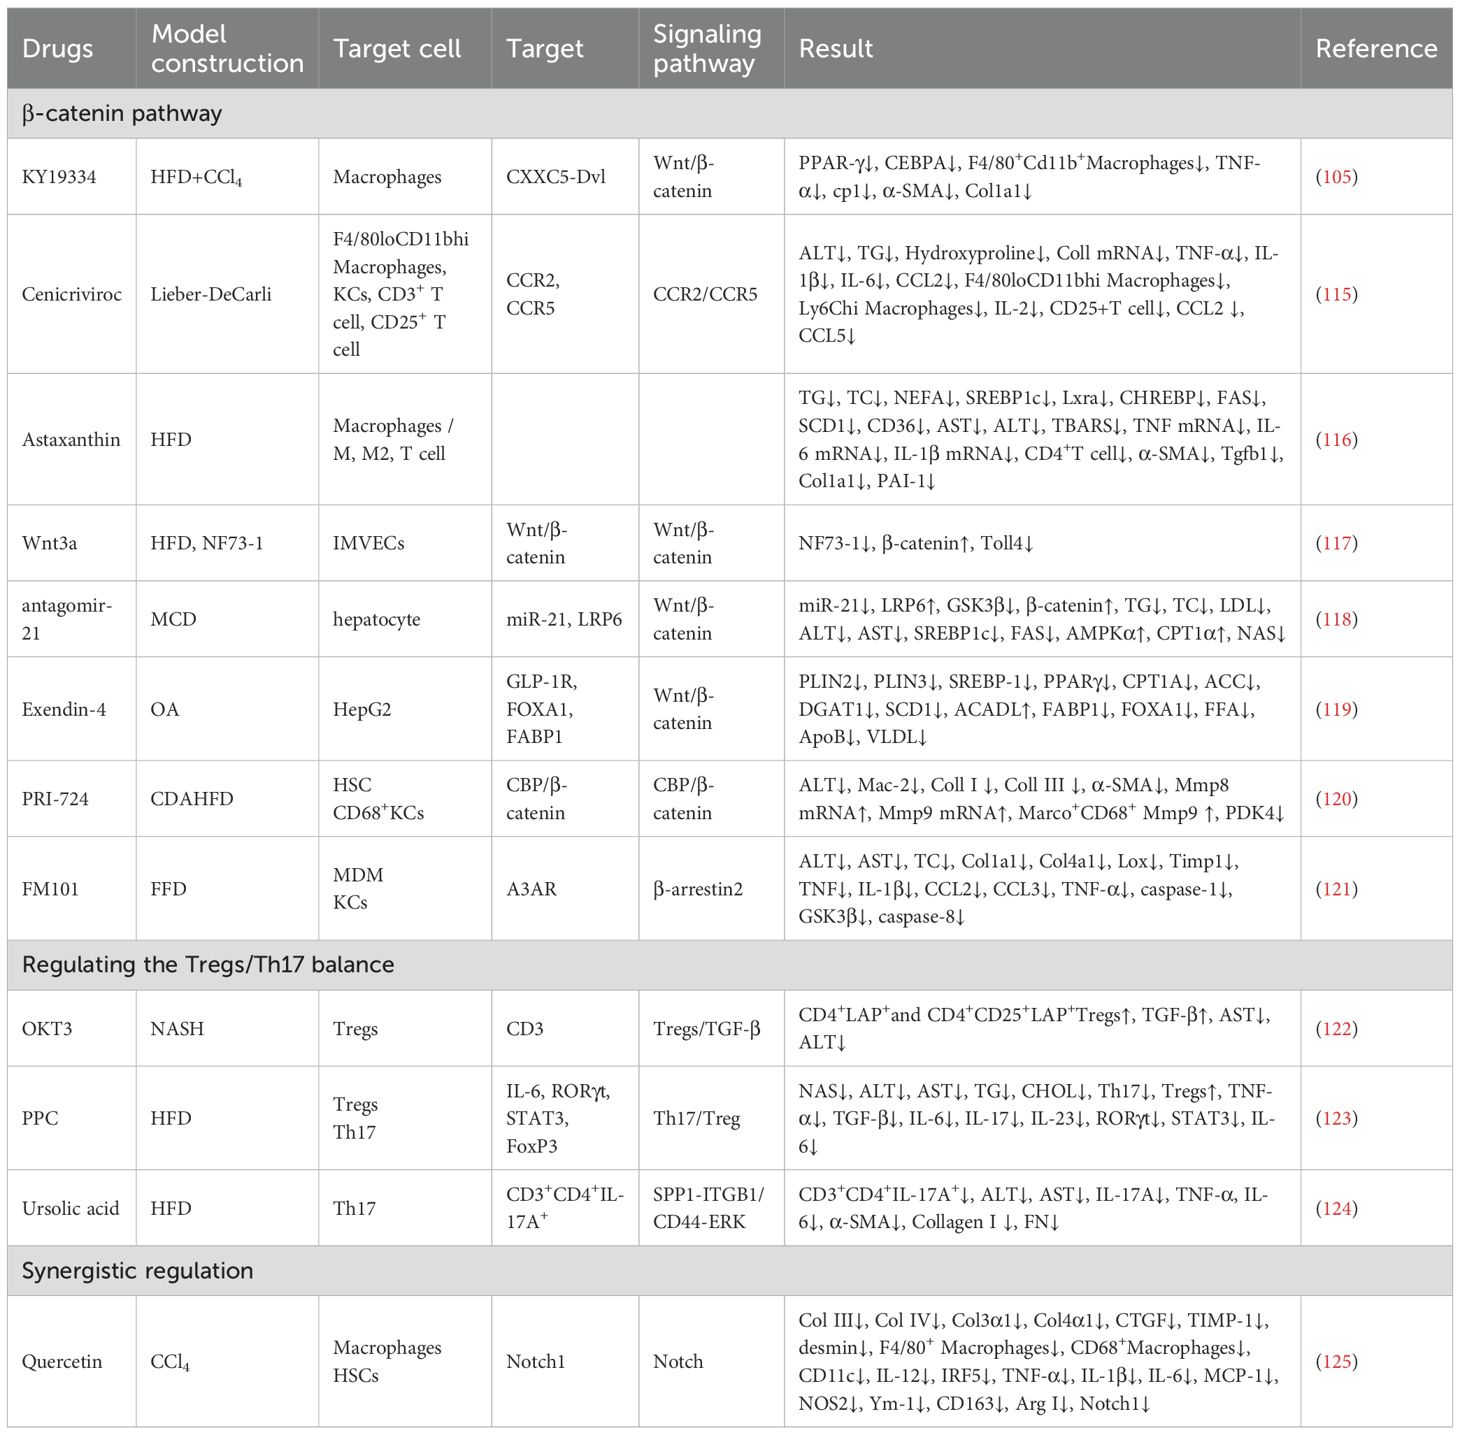
Task: Click the Signaling pathway column header
Action: pos(706,49)
